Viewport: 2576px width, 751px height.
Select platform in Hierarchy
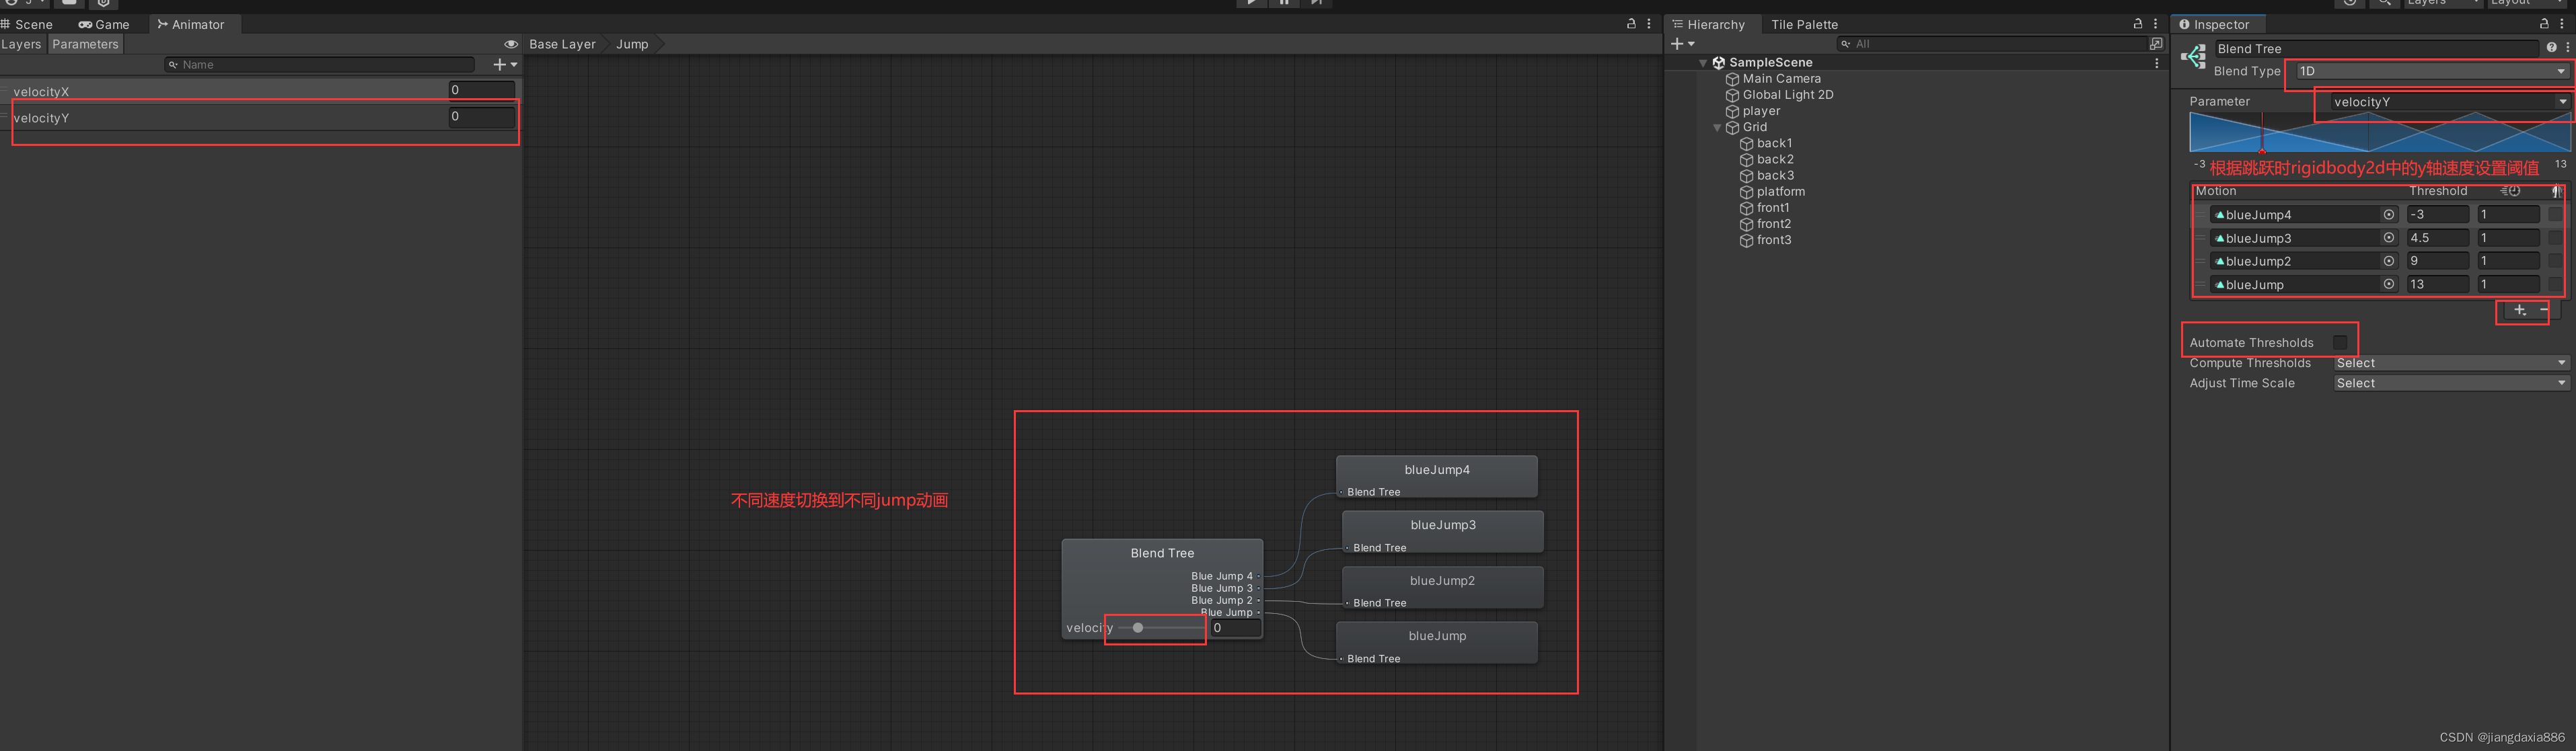[x=1781, y=192]
